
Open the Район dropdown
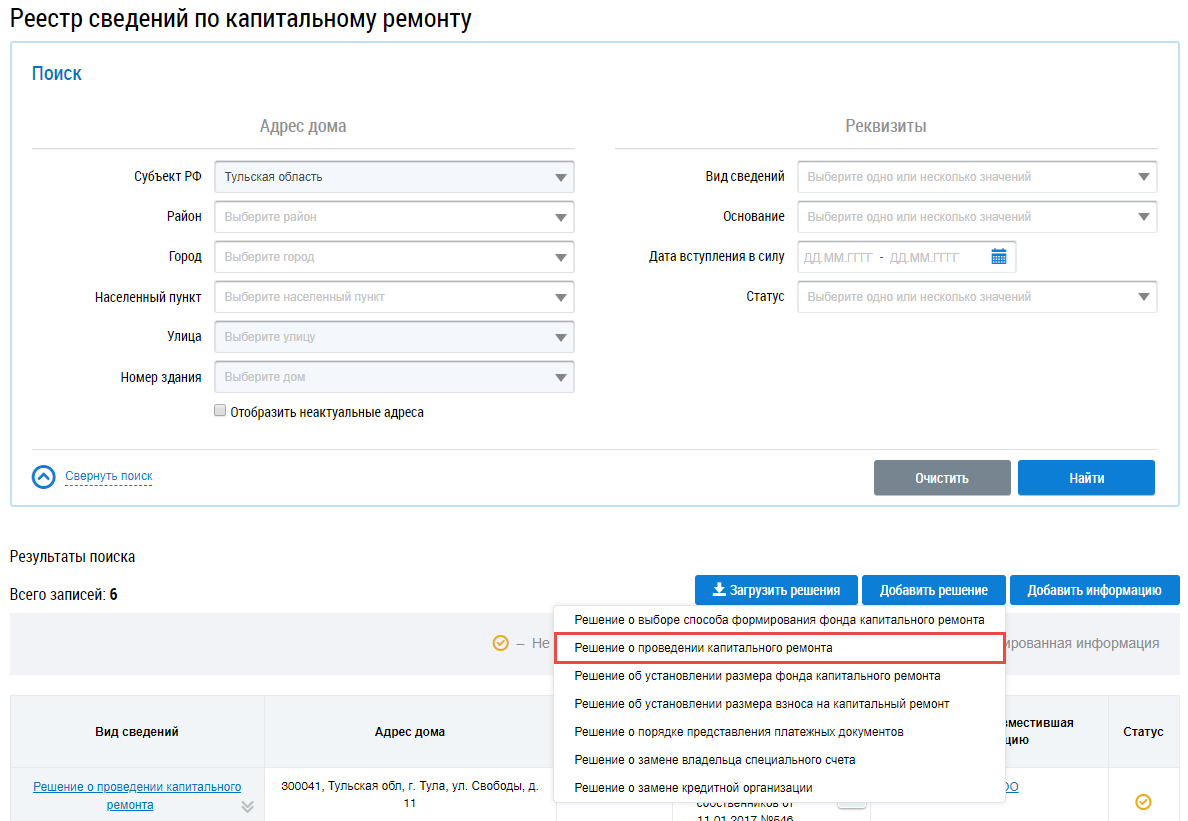[x=394, y=217]
